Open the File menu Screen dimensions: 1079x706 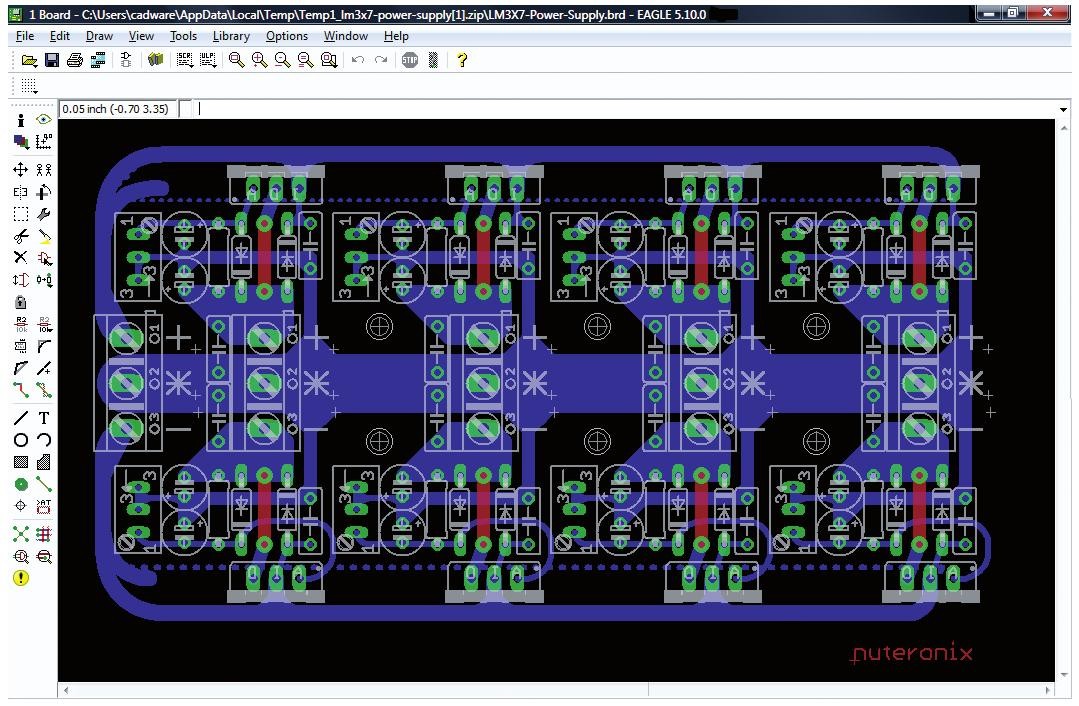[25, 36]
